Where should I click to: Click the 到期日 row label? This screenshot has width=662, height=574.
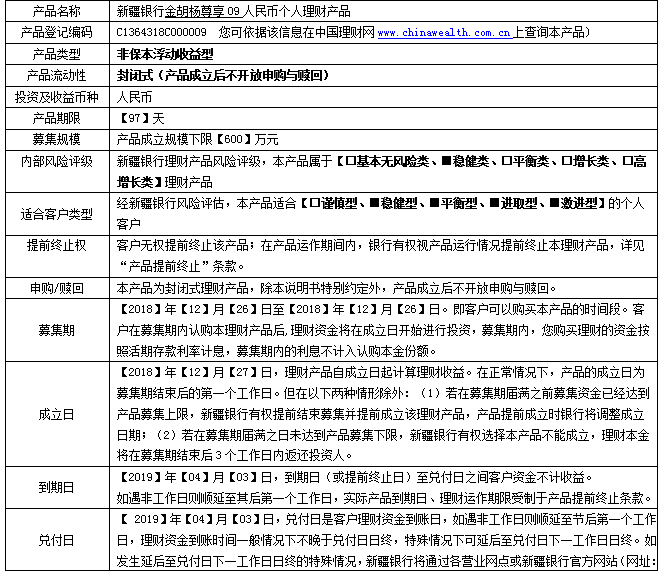[x=57, y=487]
